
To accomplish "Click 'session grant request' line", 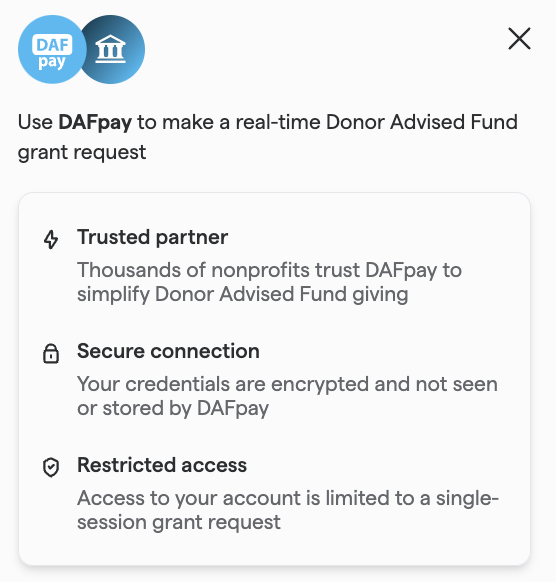I will (179, 522).
